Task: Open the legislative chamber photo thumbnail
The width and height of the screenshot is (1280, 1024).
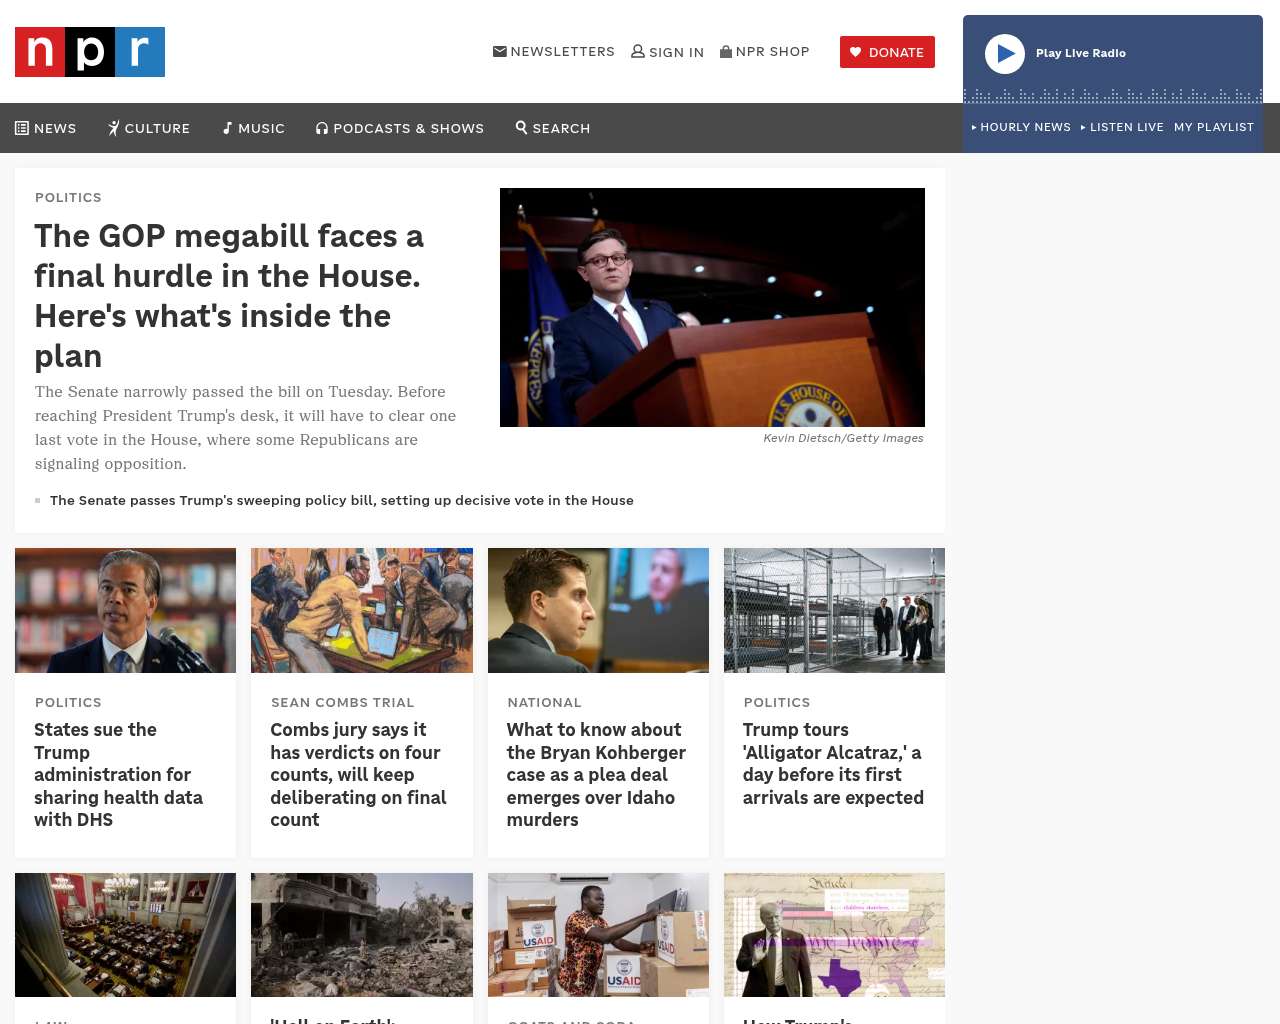Action: tap(125, 935)
